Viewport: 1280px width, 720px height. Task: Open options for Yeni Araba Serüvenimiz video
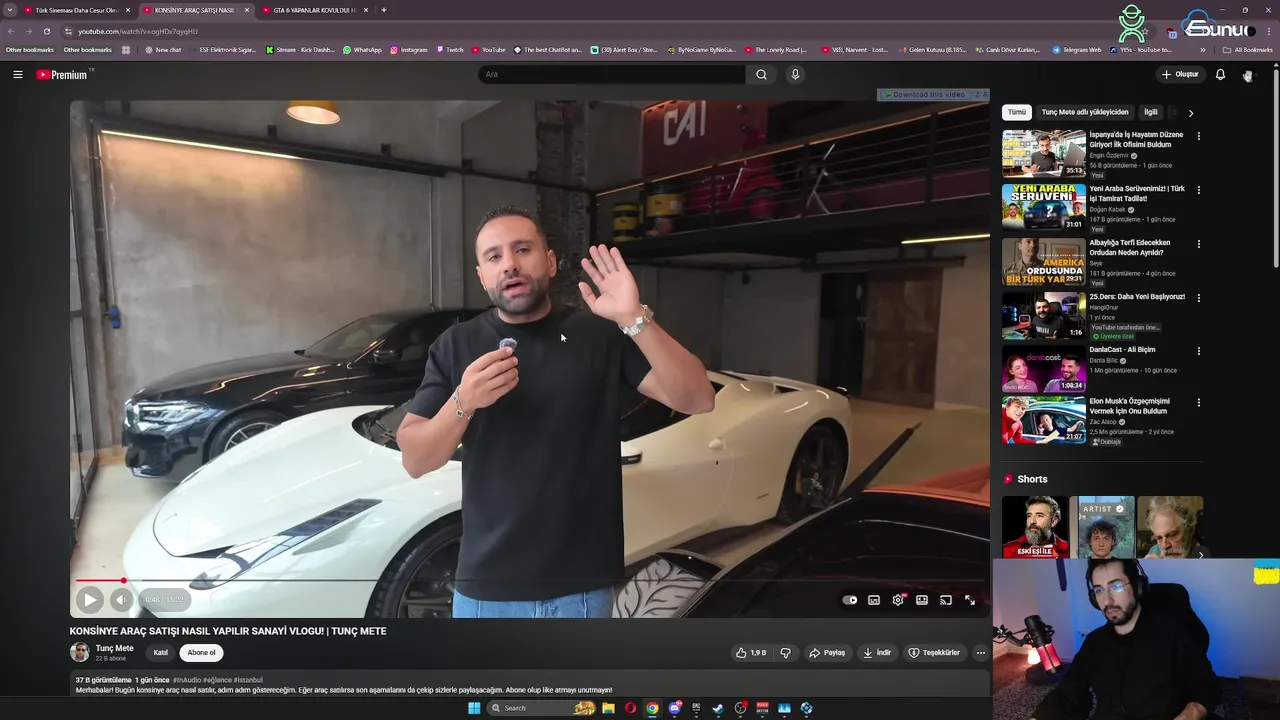click(x=1199, y=190)
